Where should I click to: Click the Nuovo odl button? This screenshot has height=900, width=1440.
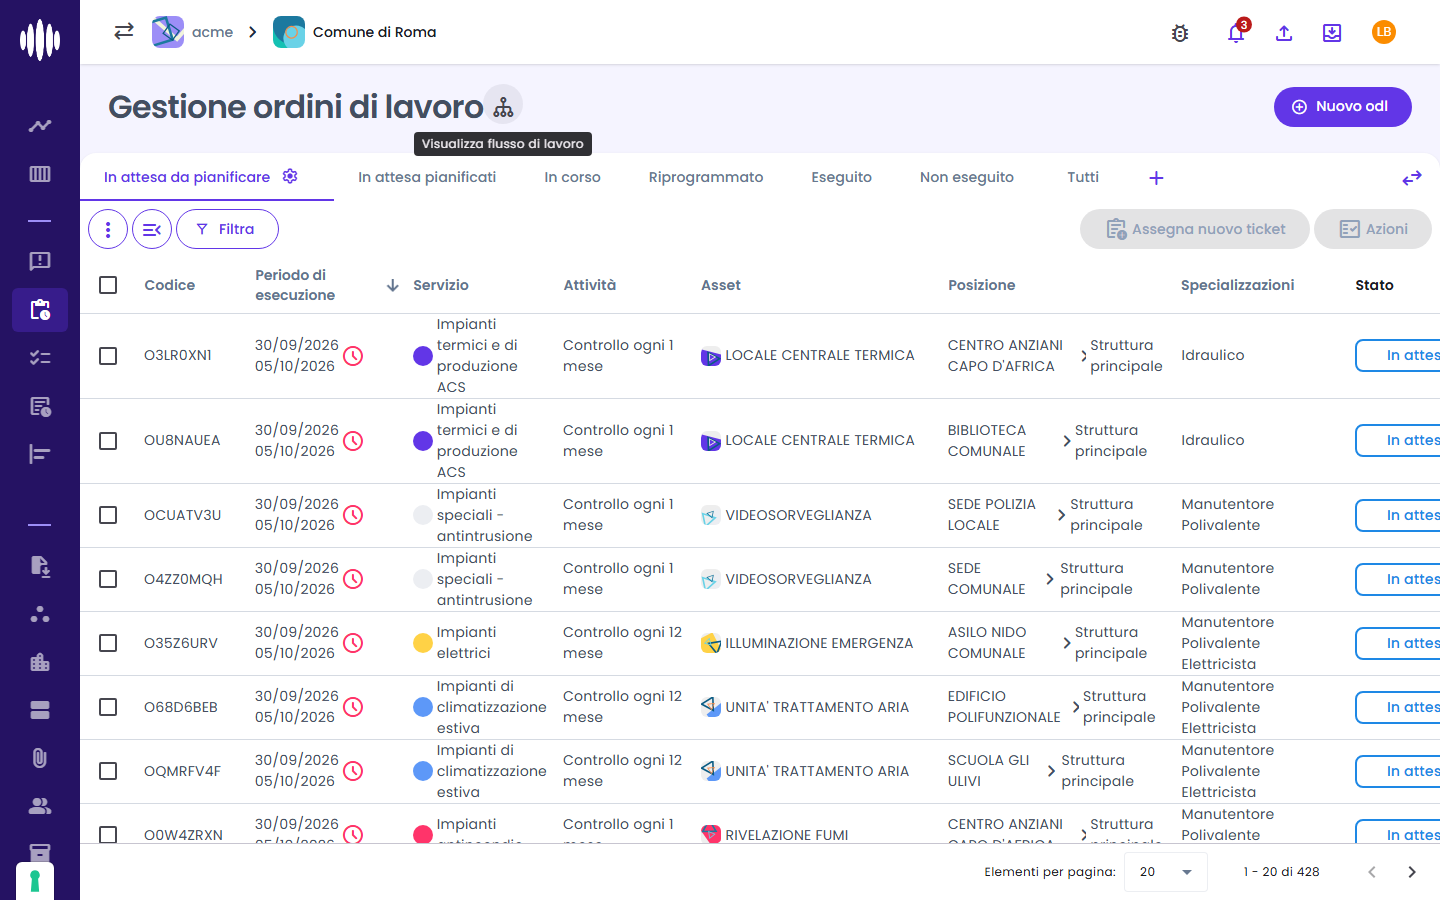tap(1342, 107)
